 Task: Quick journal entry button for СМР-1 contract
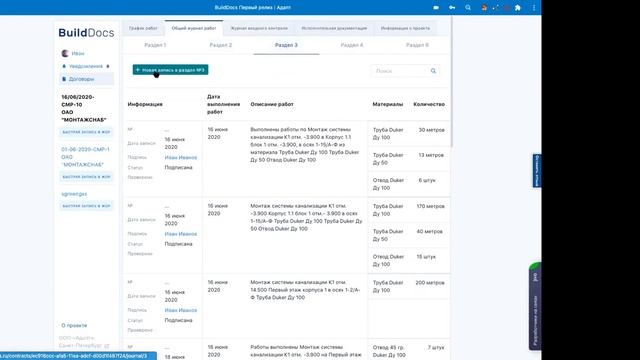pyautogui.click(x=86, y=177)
